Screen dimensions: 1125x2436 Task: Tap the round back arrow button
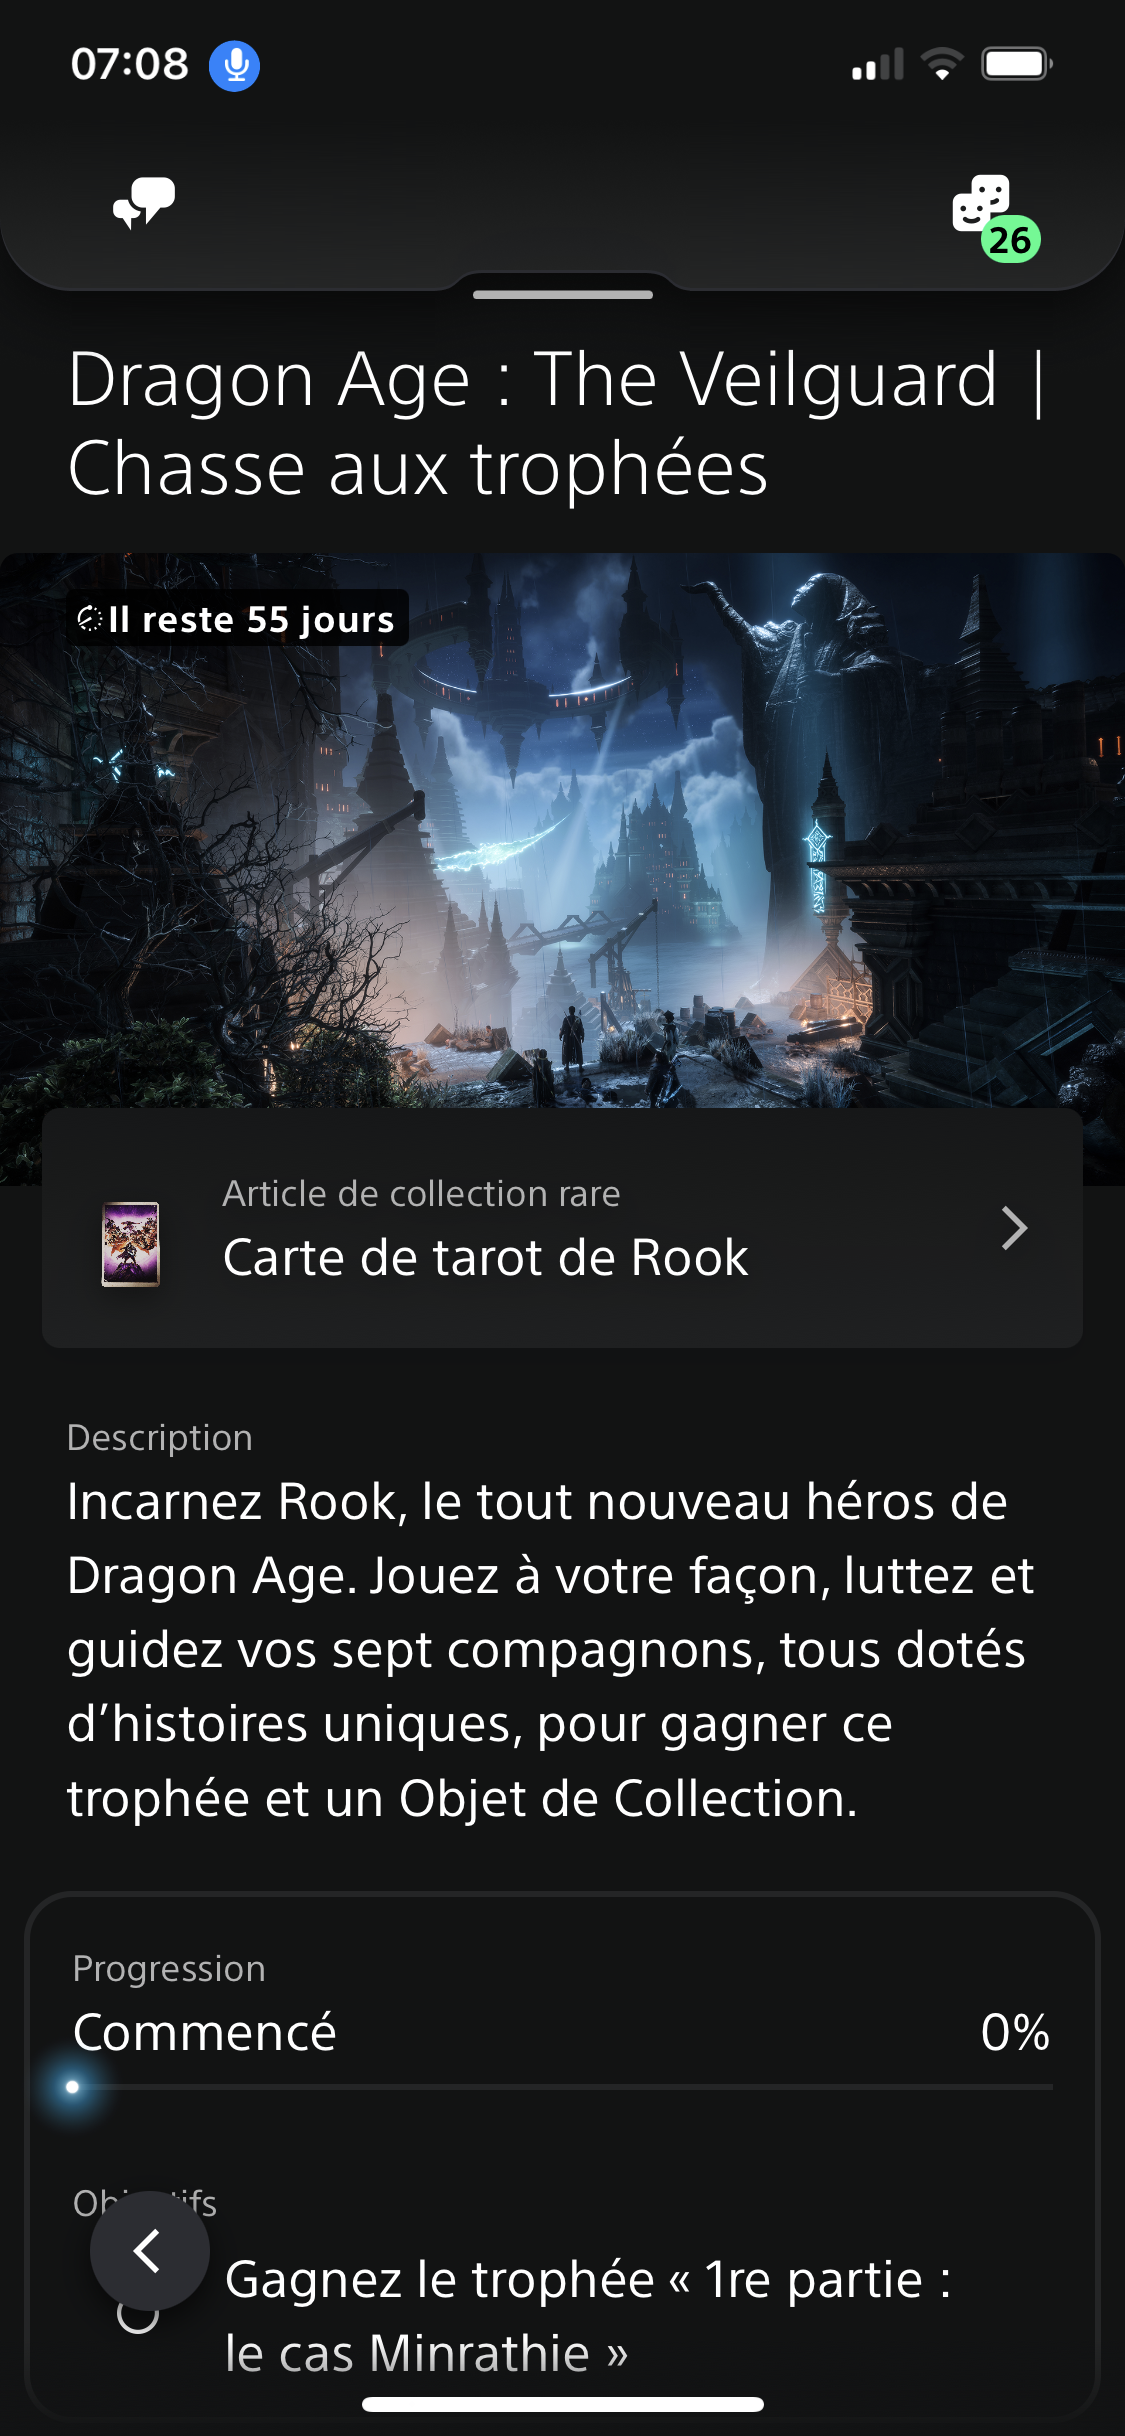click(150, 2250)
